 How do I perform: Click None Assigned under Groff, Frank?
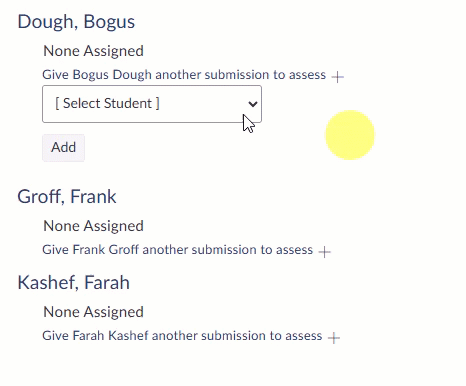94,226
